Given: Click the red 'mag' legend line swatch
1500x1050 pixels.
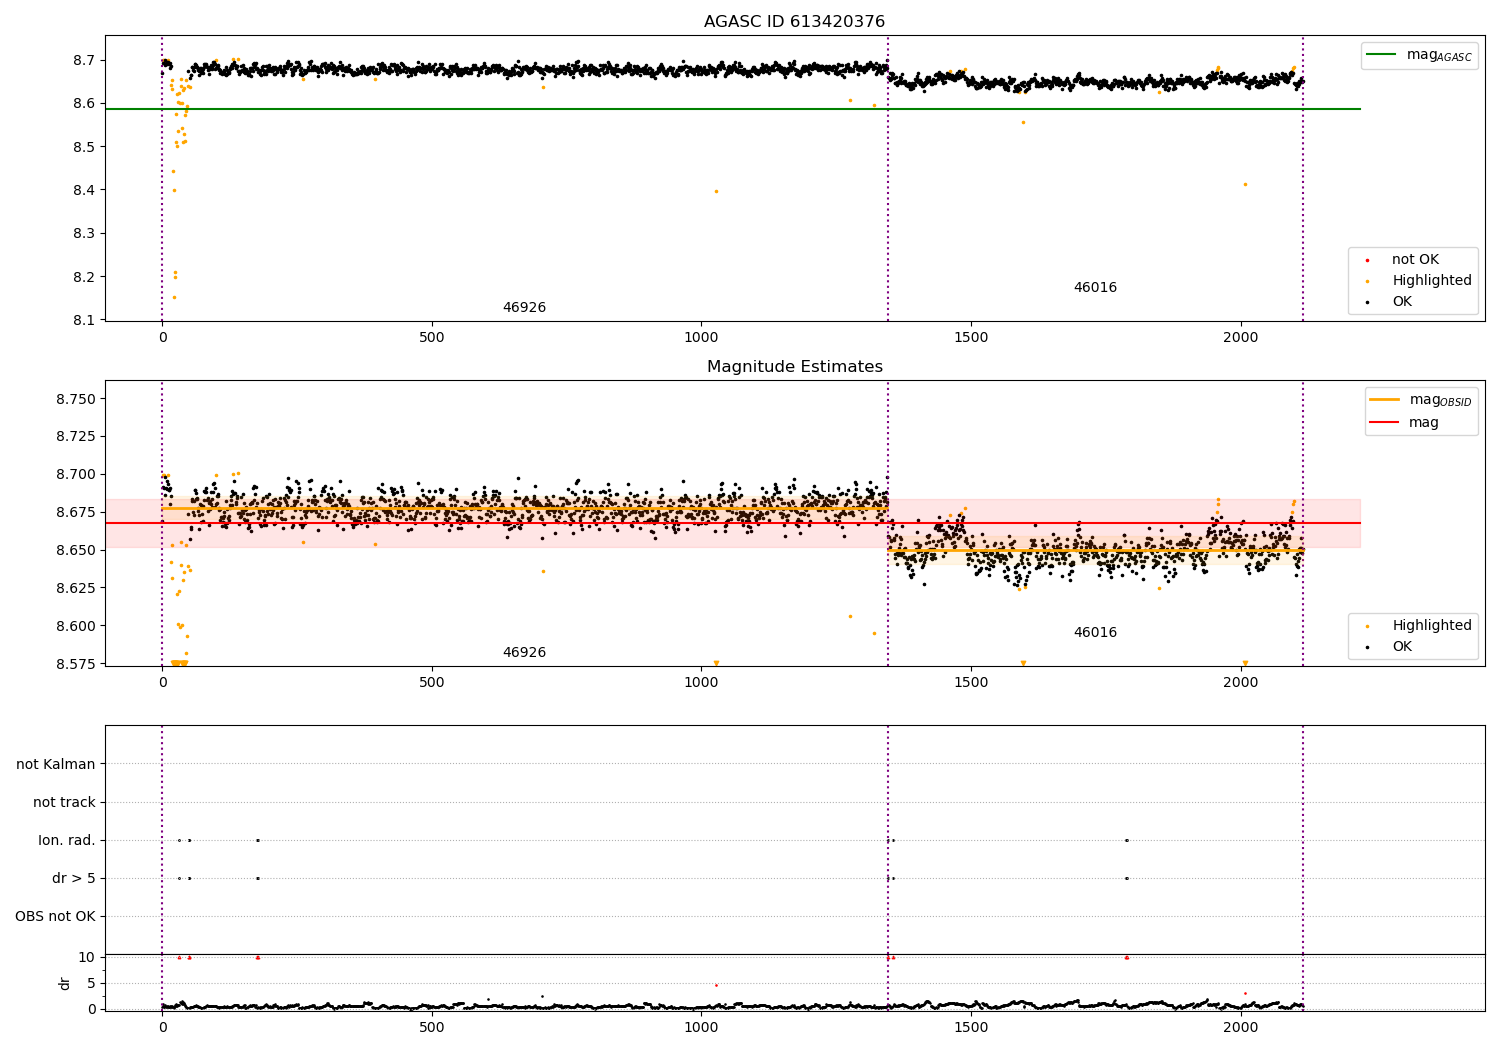Looking at the screenshot, I should (1385, 423).
